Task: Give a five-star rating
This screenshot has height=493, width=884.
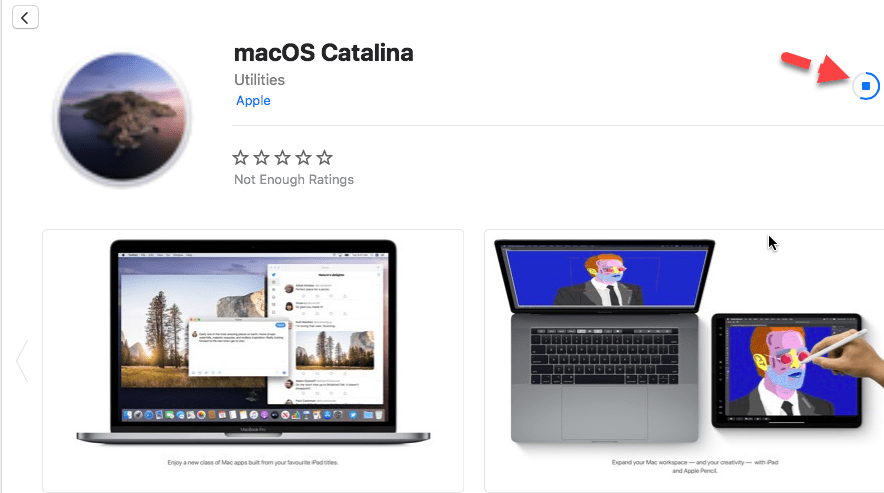Action: [324, 157]
